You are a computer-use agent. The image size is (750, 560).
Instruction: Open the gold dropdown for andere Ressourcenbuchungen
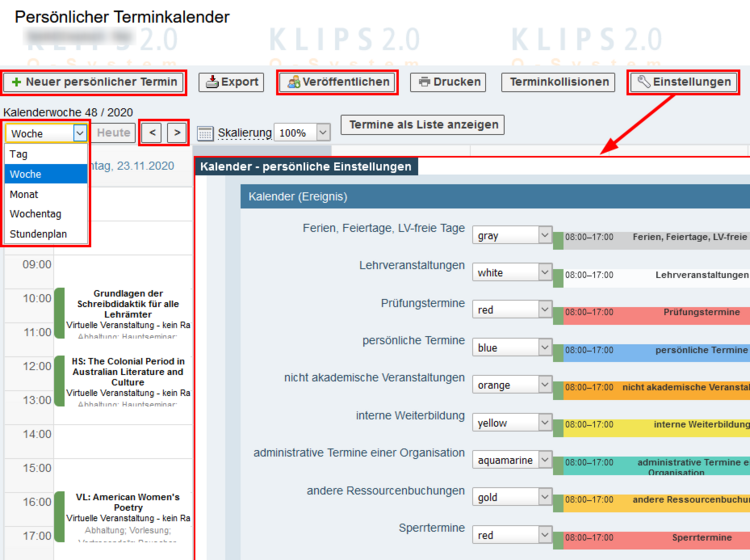512,497
